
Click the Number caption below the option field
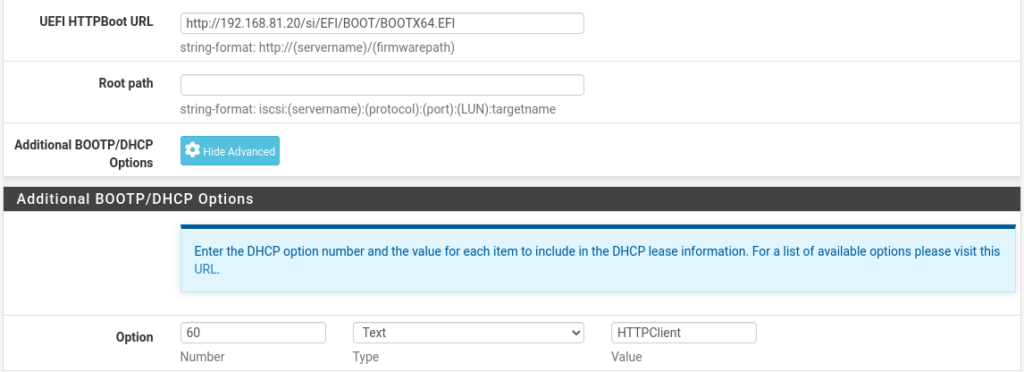pyautogui.click(x=202, y=357)
